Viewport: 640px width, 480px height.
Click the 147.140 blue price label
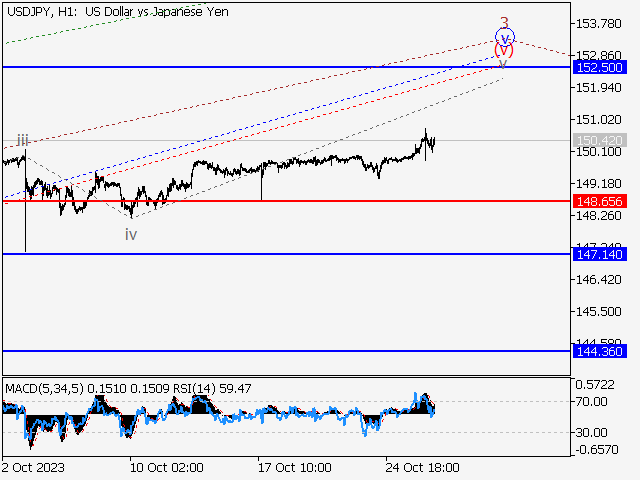click(600, 255)
